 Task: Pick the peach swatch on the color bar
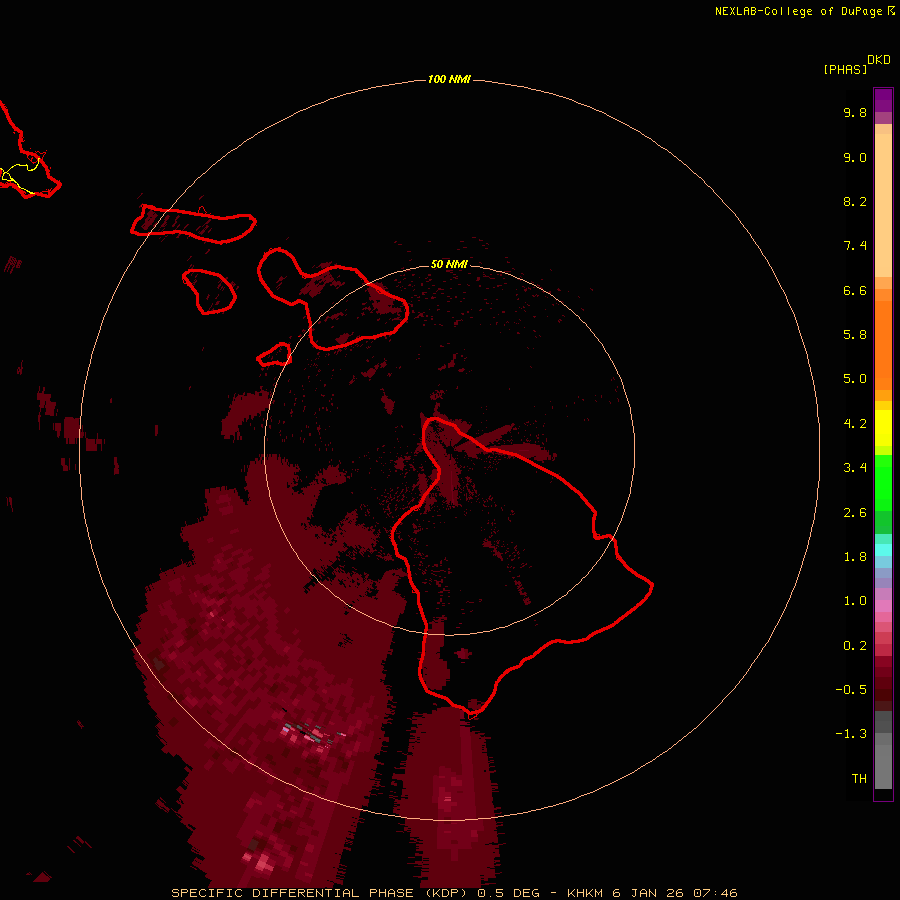coord(883,205)
